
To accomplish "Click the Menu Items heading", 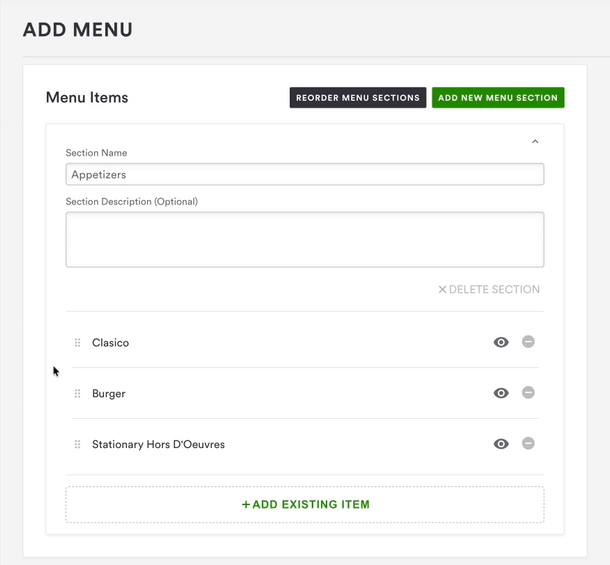I will pos(87,98).
